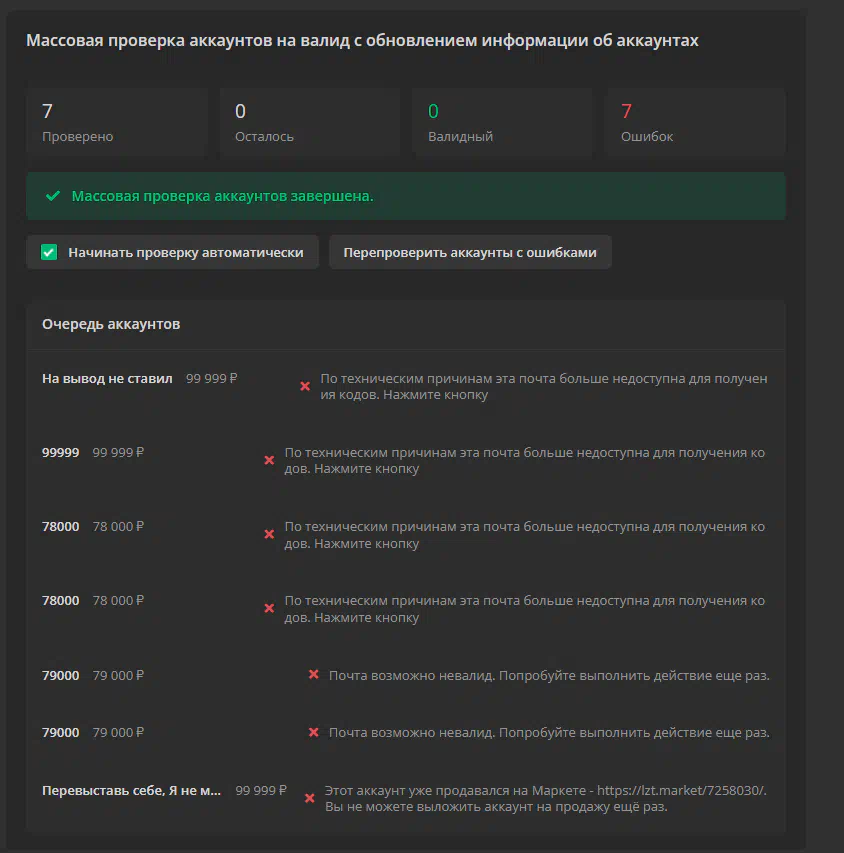The image size is (844, 853).
Task: Click red X in the first 79000 row
Action: click(x=313, y=675)
